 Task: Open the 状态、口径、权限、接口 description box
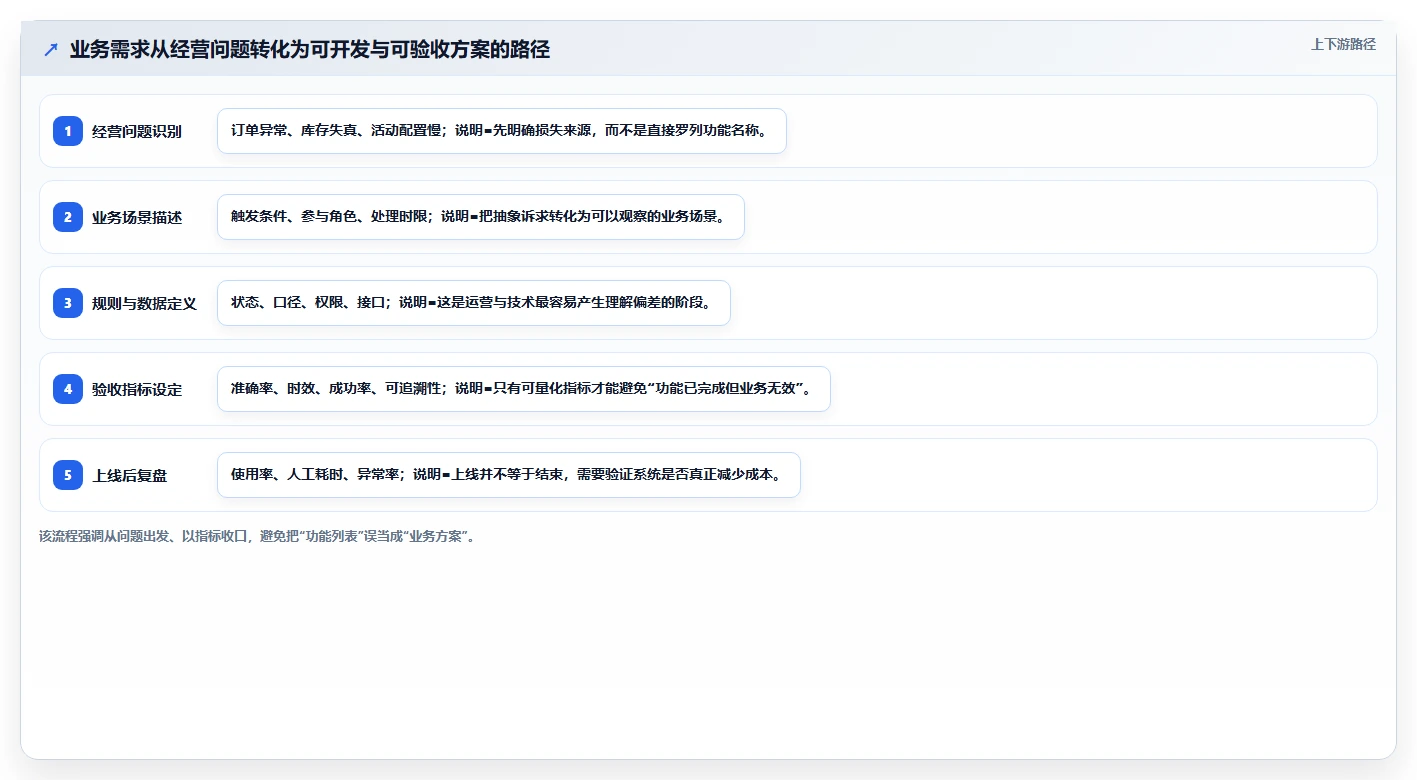pyautogui.click(x=474, y=303)
